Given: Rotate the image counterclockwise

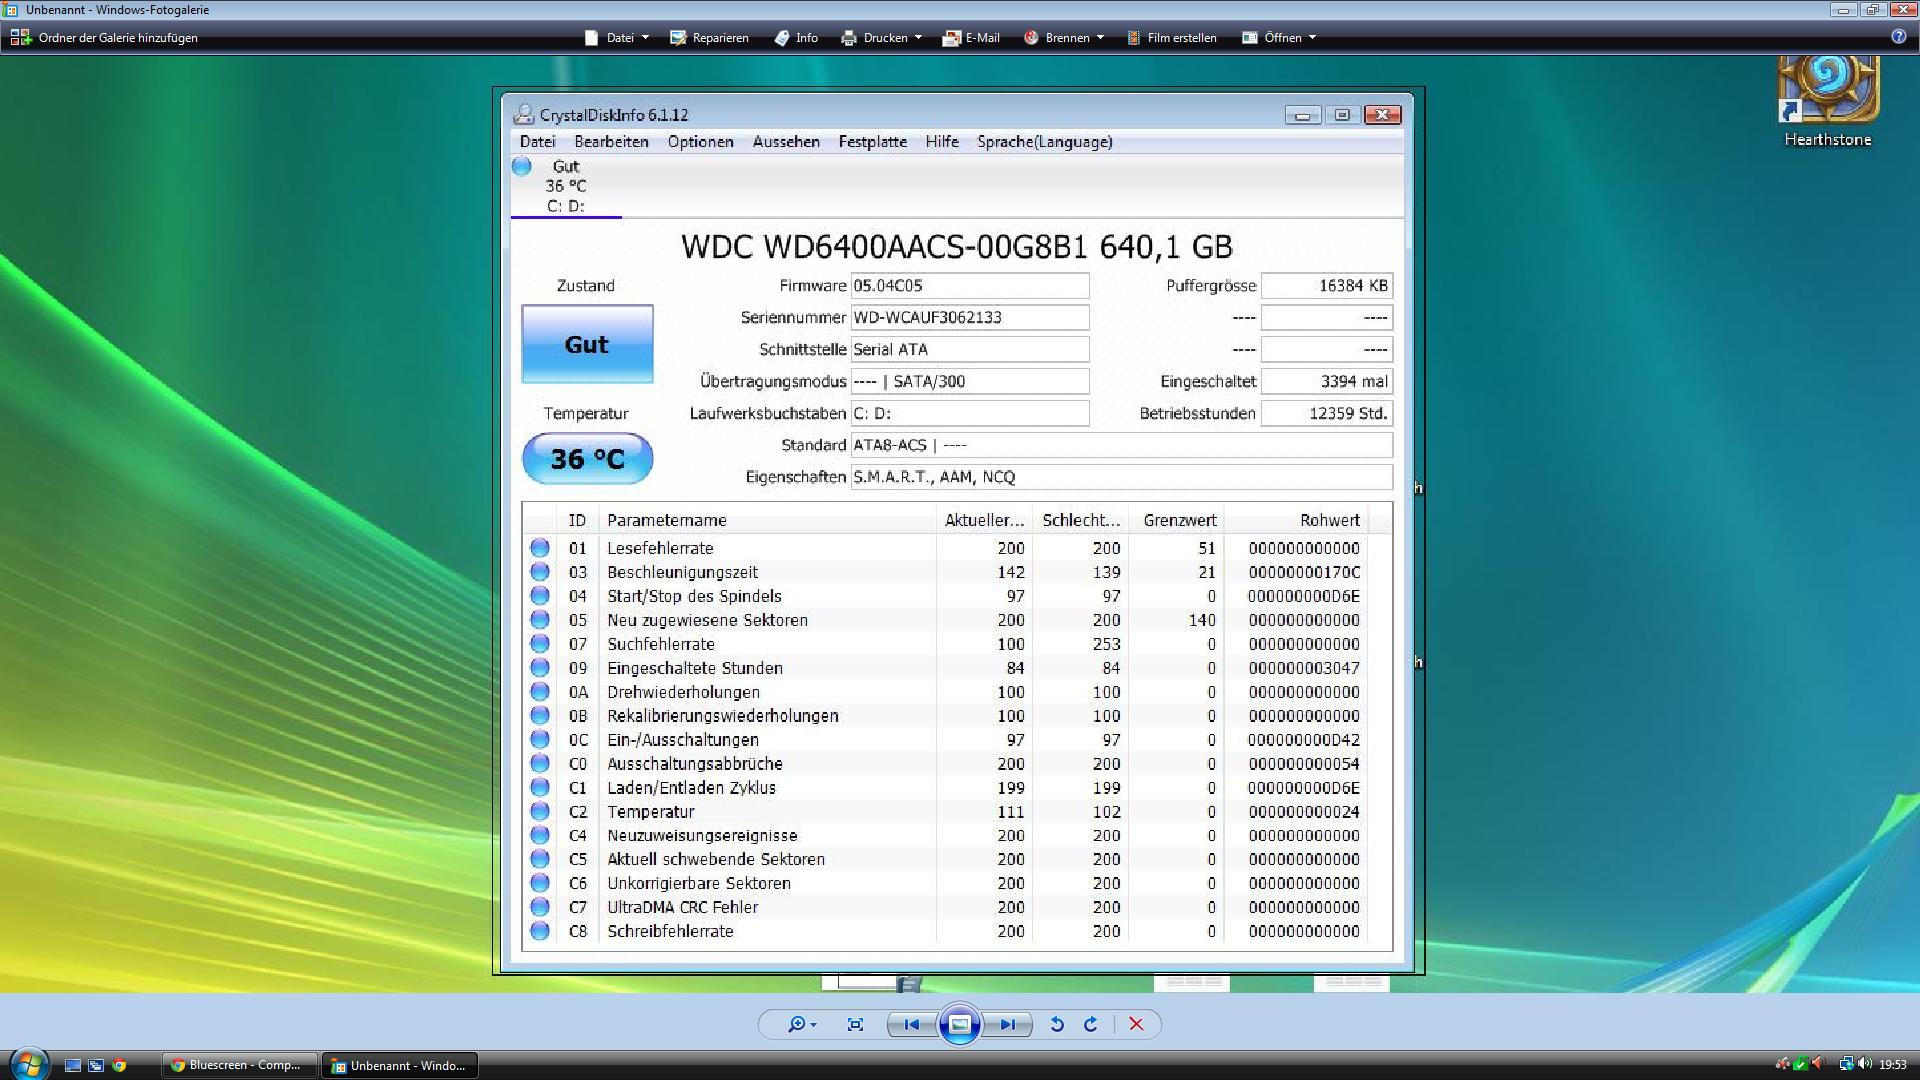Looking at the screenshot, I should [x=1057, y=1024].
